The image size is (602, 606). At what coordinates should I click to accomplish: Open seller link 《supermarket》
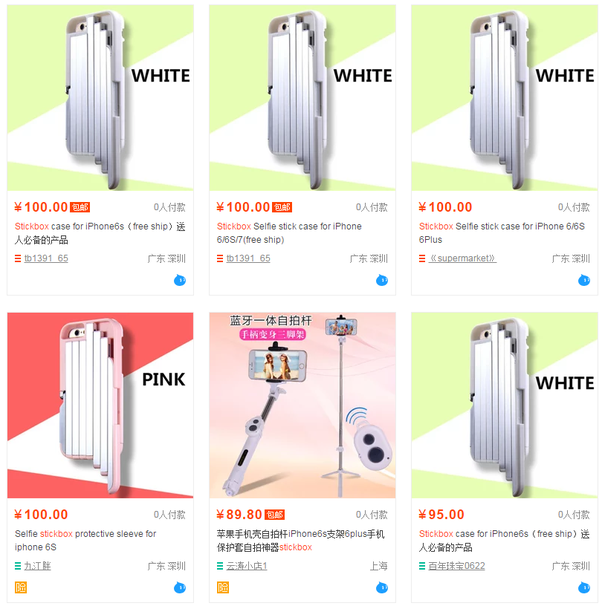(x=463, y=258)
